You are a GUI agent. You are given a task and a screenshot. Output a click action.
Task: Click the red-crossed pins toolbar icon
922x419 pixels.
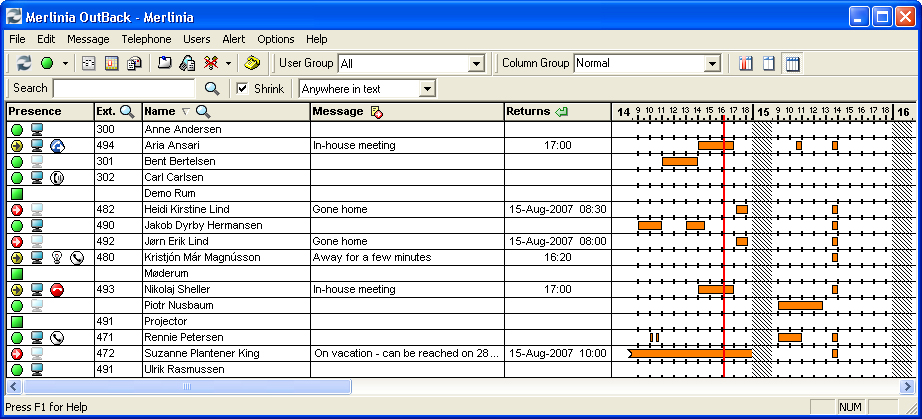[211, 63]
